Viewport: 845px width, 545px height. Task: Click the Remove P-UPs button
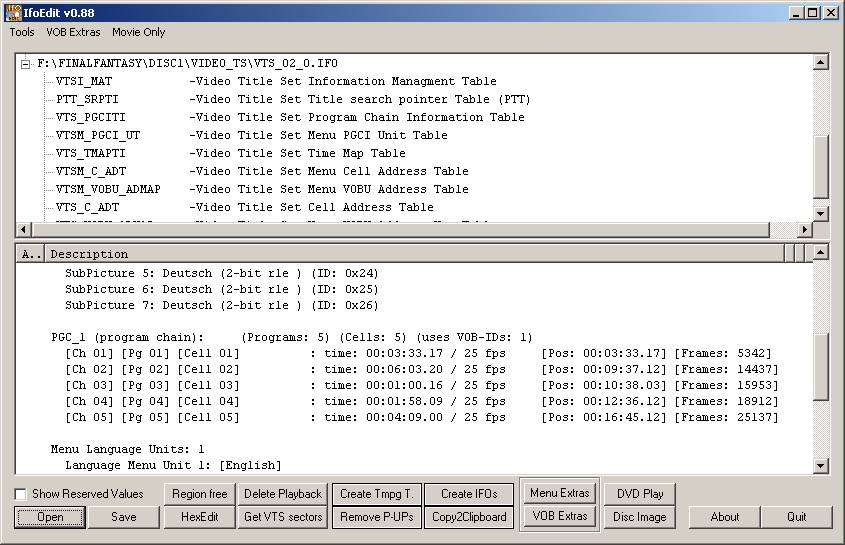(x=375, y=517)
